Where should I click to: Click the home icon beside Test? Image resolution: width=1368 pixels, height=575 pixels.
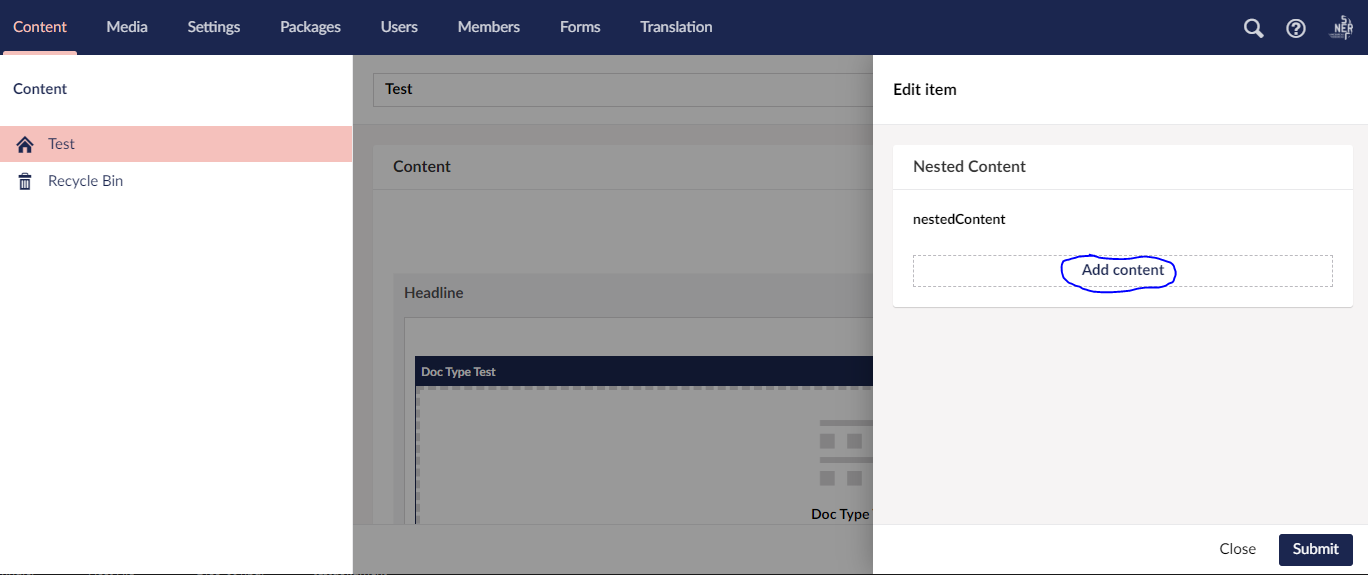coord(25,145)
